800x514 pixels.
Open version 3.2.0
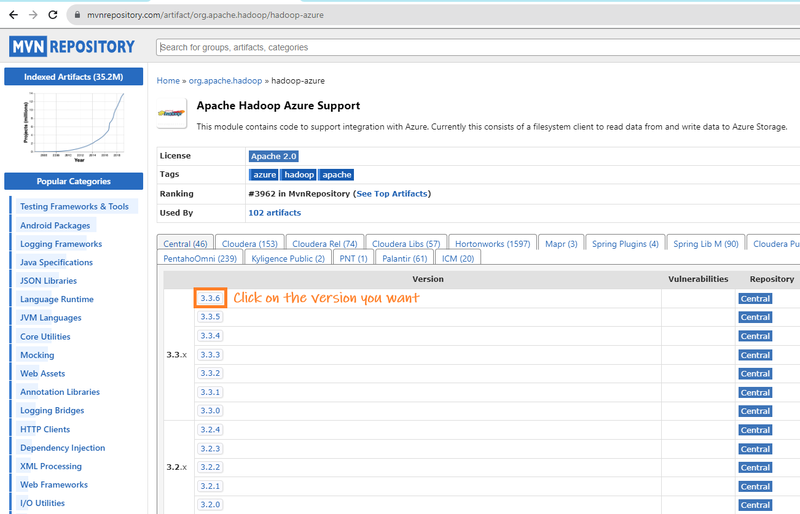(210, 505)
